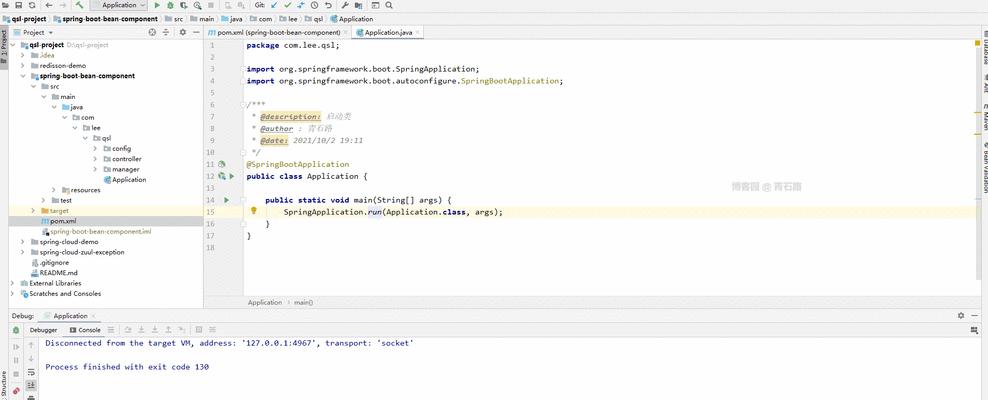Click the Rerun debug bug icon
This screenshot has height=400, width=988.
(16, 330)
